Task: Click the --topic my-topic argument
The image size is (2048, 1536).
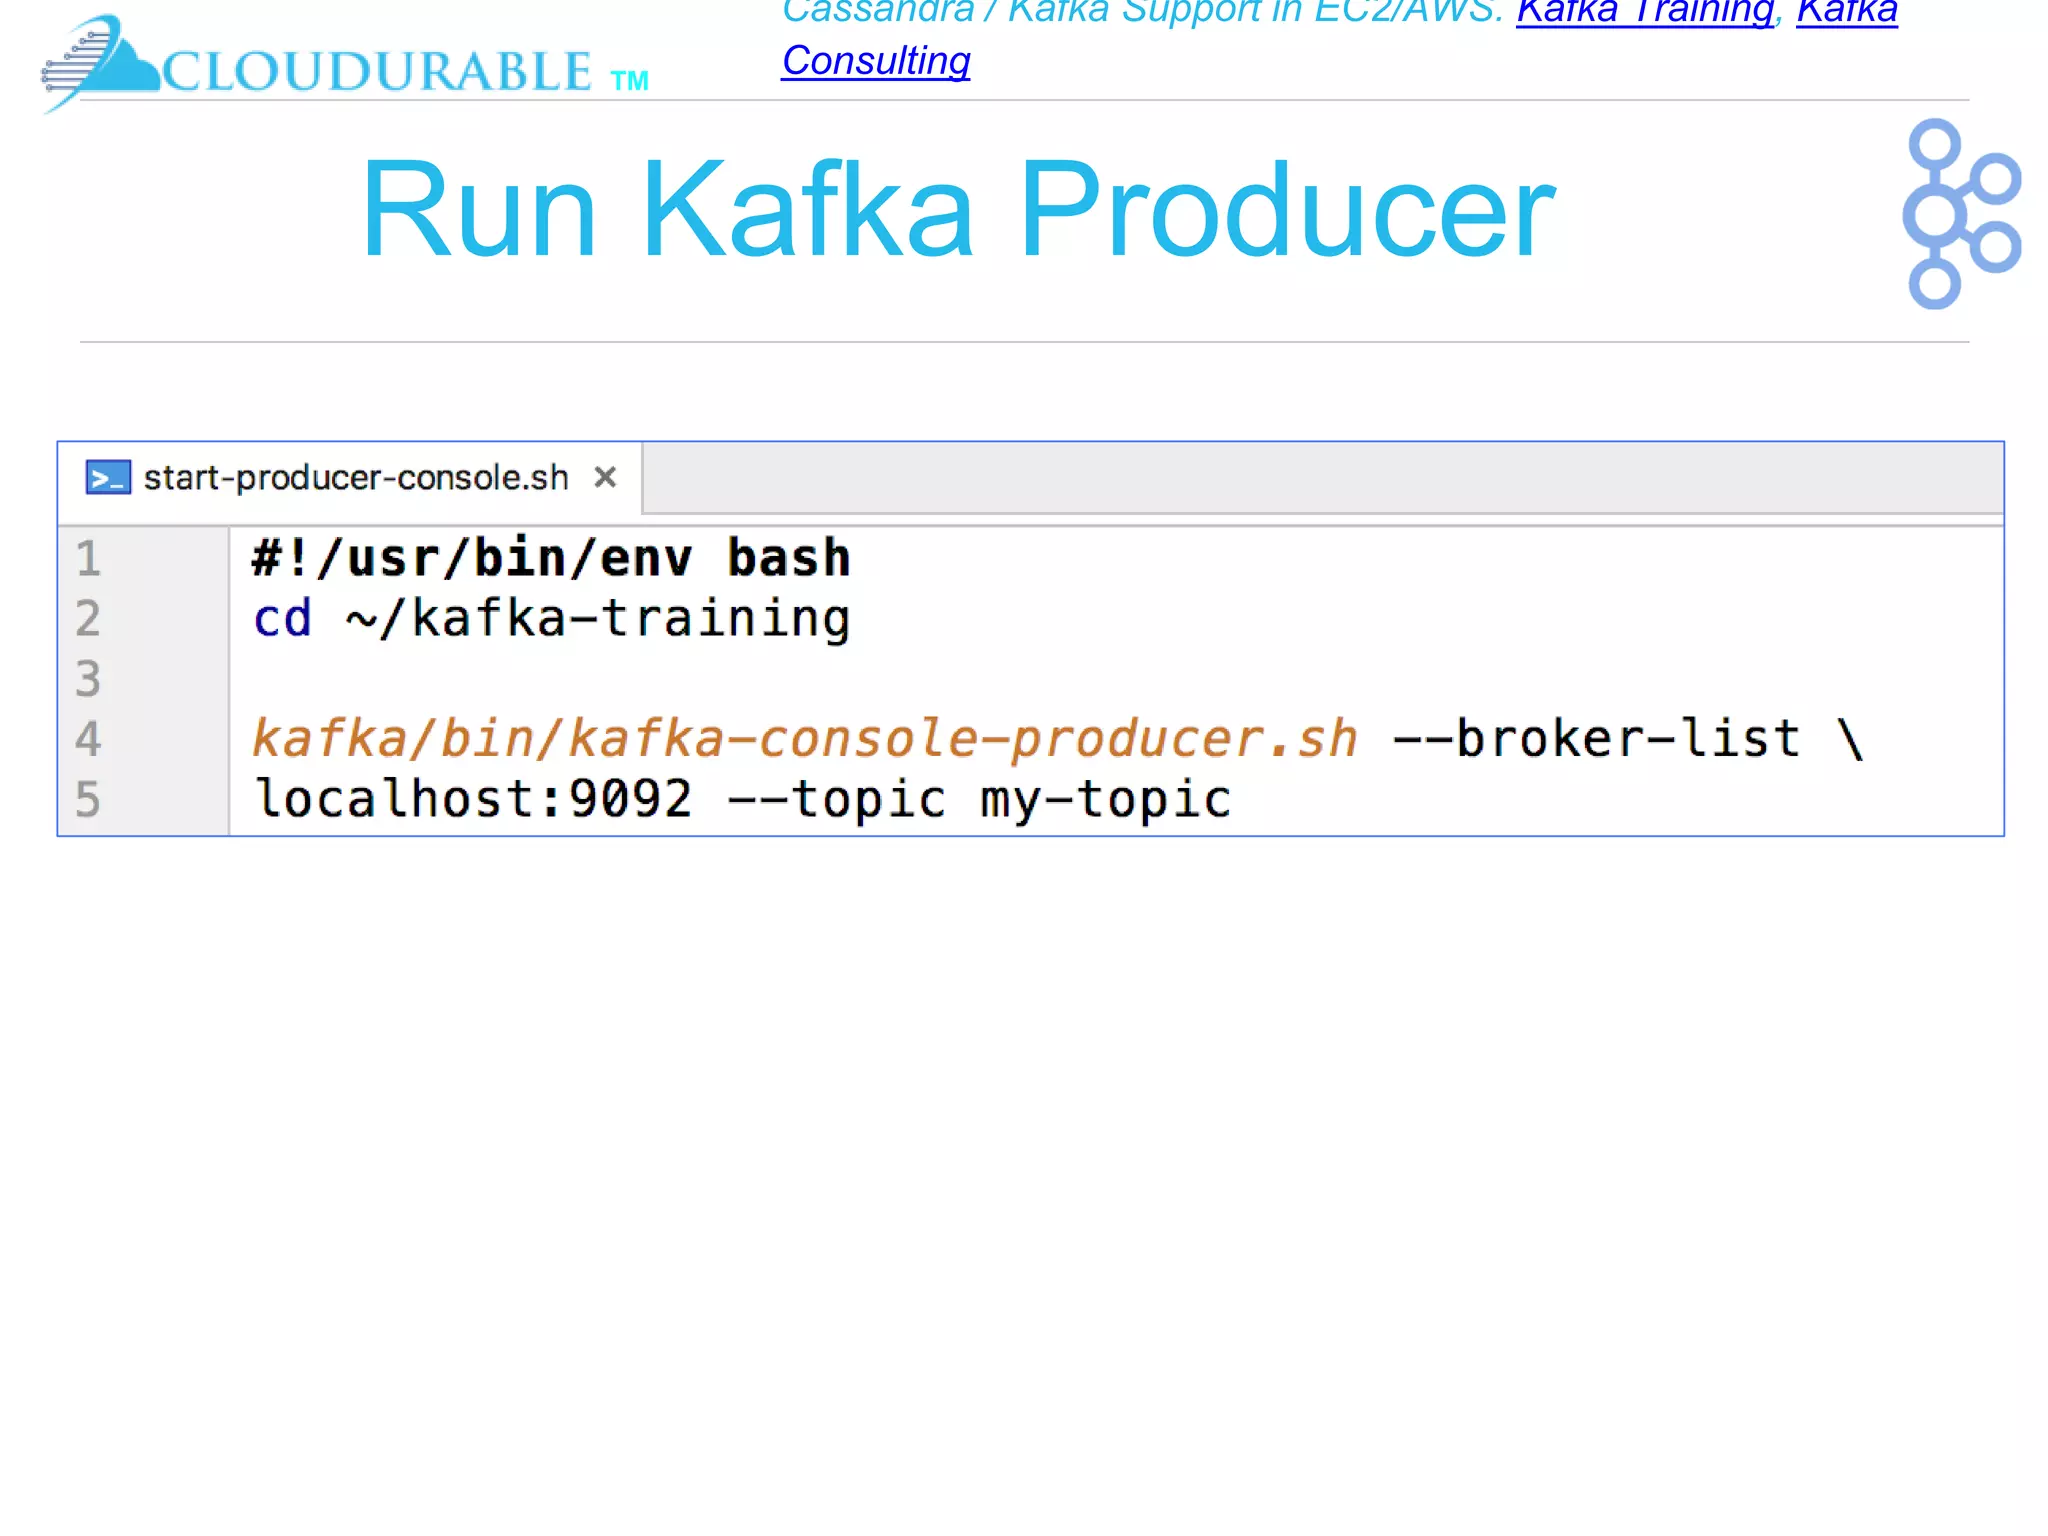Action: pos(980,799)
